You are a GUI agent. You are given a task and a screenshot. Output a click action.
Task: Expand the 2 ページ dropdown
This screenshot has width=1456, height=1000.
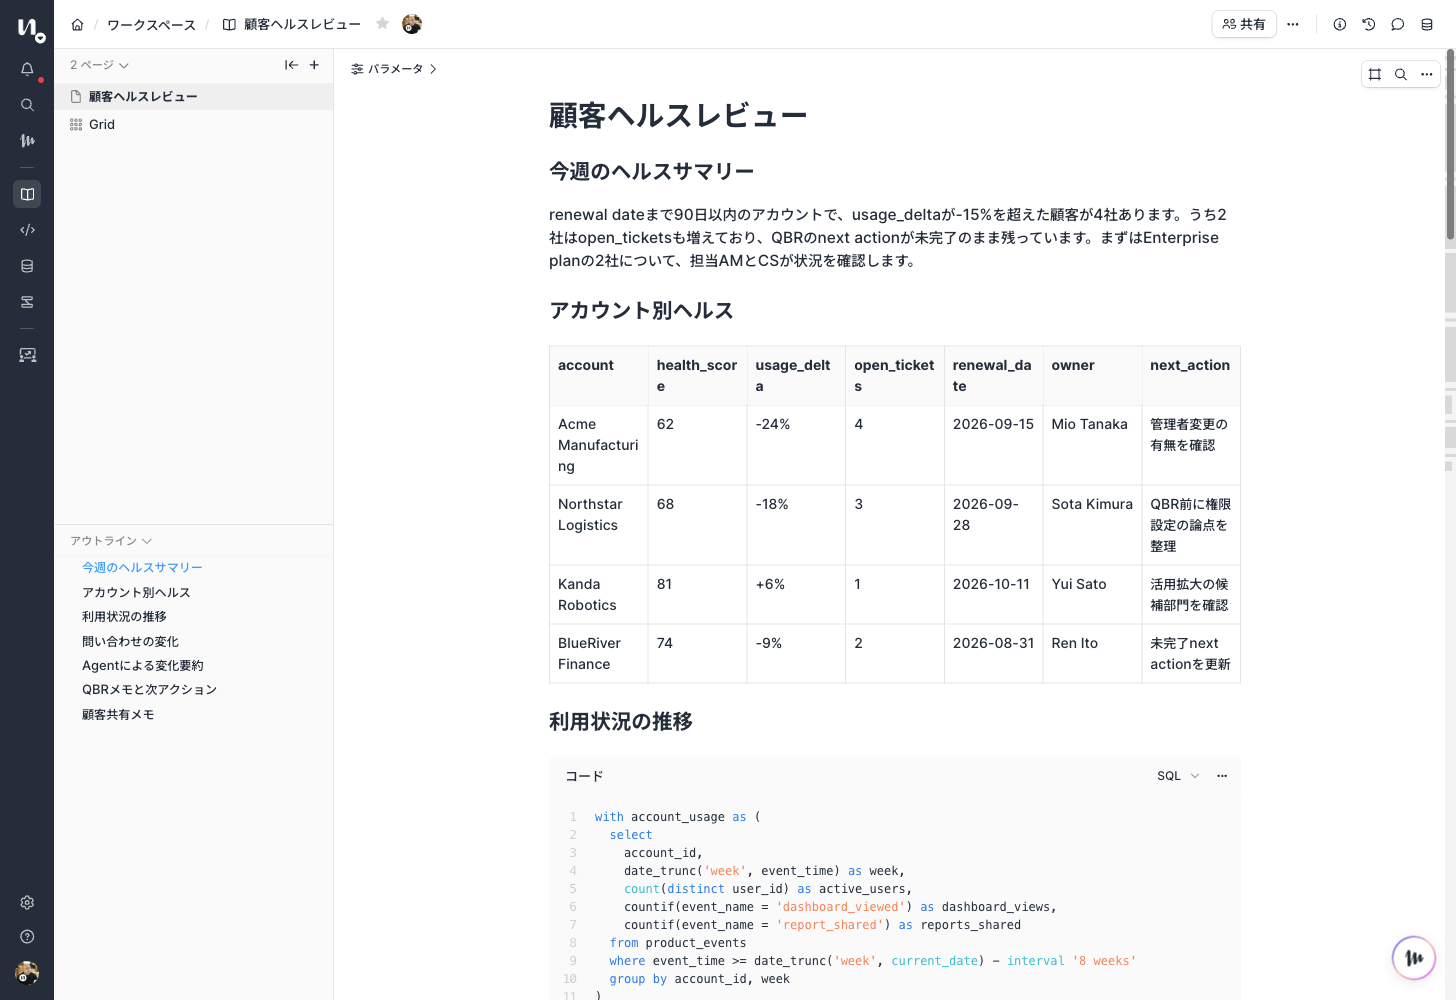click(x=99, y=65)
